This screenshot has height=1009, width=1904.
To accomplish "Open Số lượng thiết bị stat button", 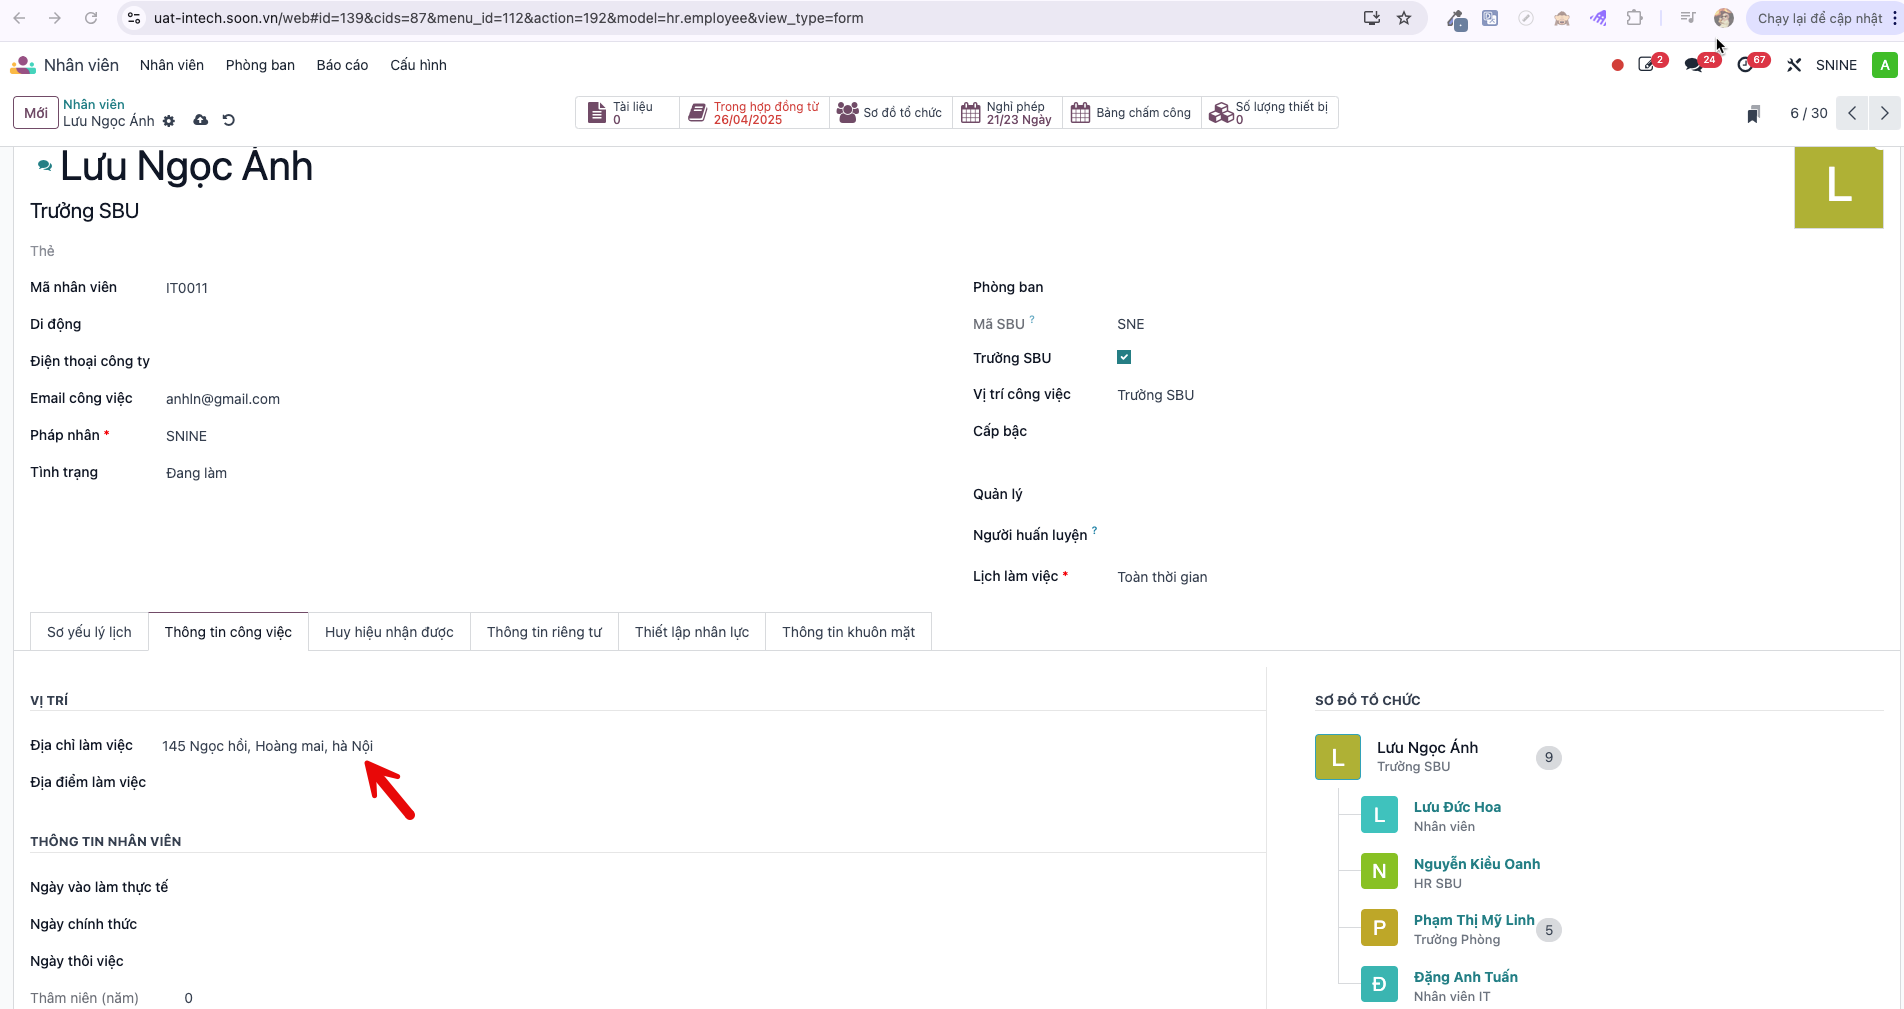I will (x=1269, y=113).
